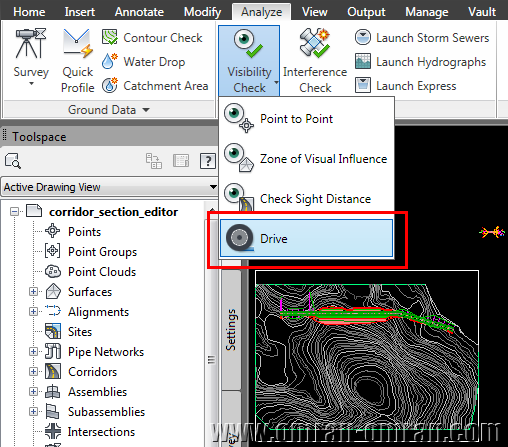Screen dimensions: 508x447
Task: Select Intersections tree item
Action: pos(101,432)
